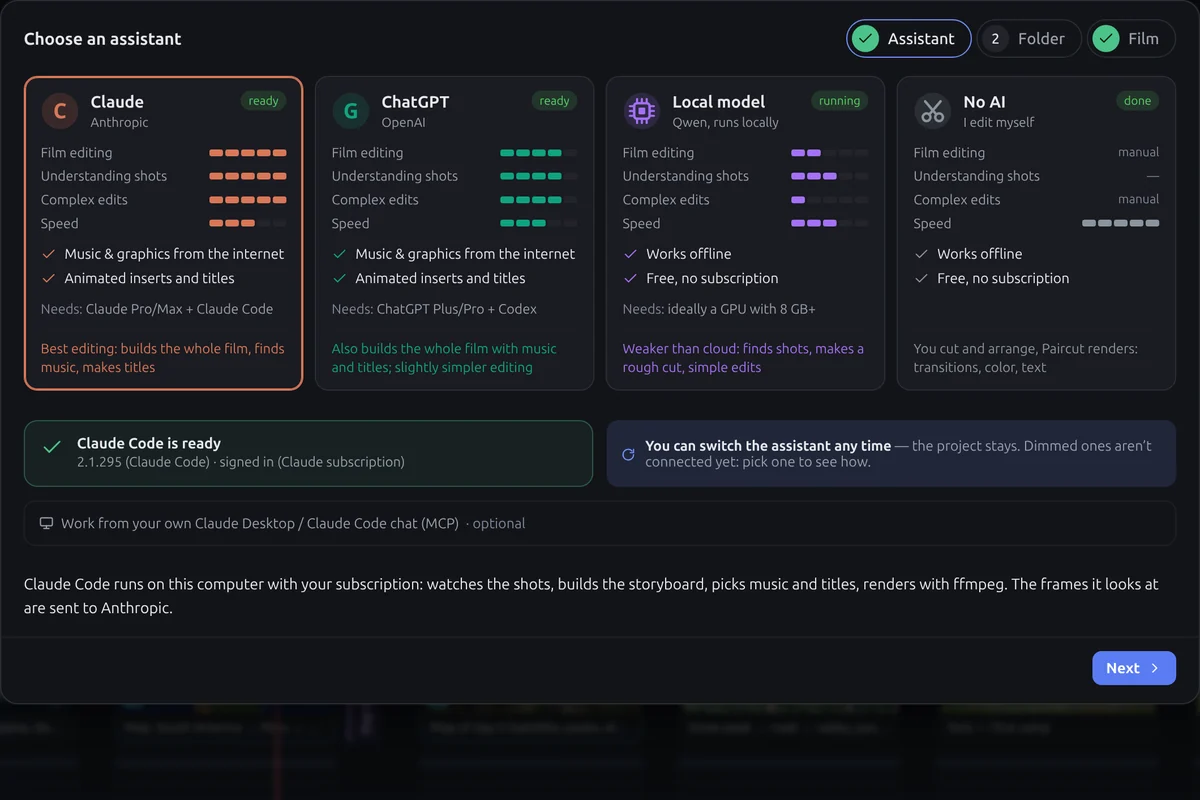
Task: Click Local model's Free, no subscription feature
Action: click(701, 278)
